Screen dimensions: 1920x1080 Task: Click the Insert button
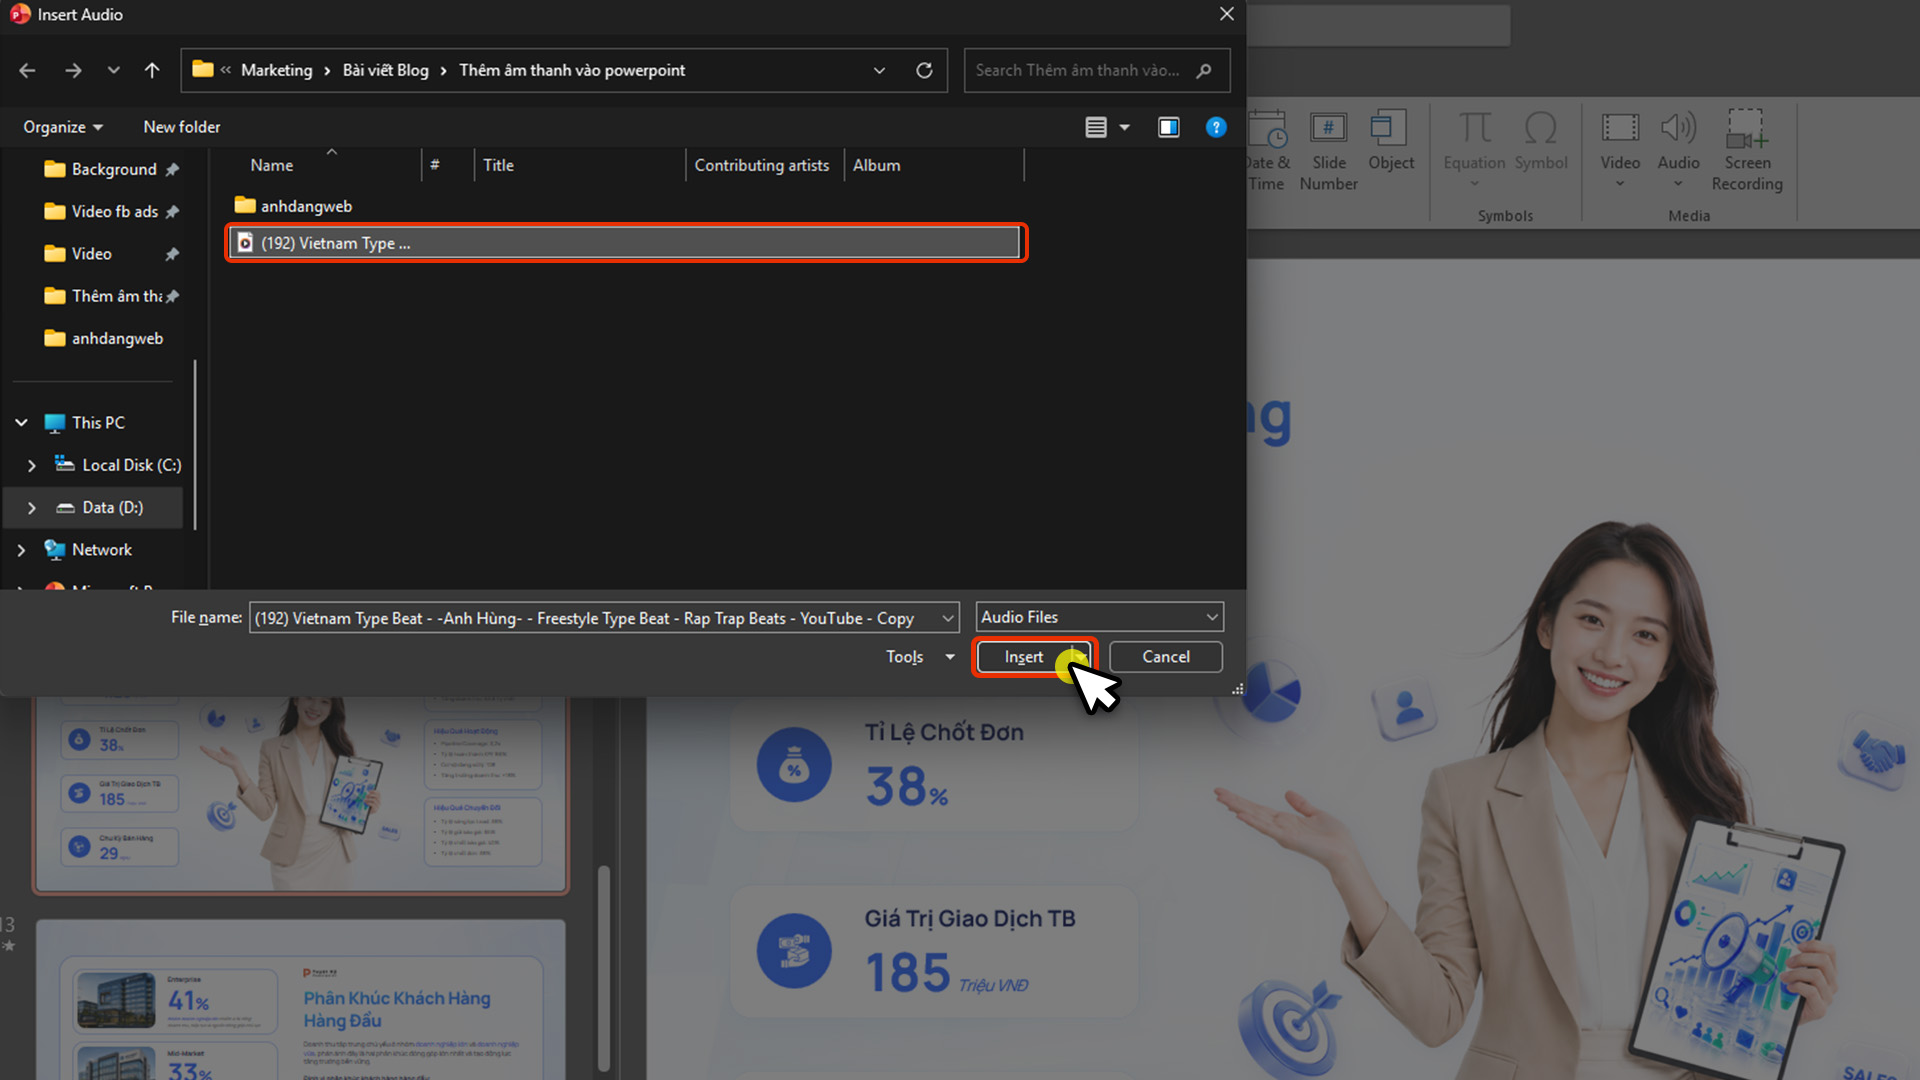[x=1023, y=657]
